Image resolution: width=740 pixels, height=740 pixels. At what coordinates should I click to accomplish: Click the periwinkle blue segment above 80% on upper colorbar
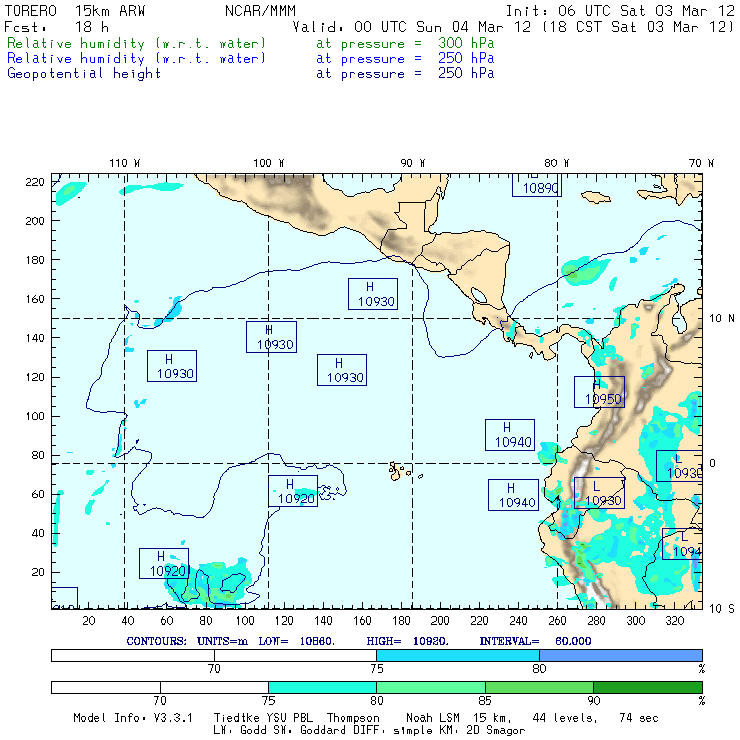621,655
